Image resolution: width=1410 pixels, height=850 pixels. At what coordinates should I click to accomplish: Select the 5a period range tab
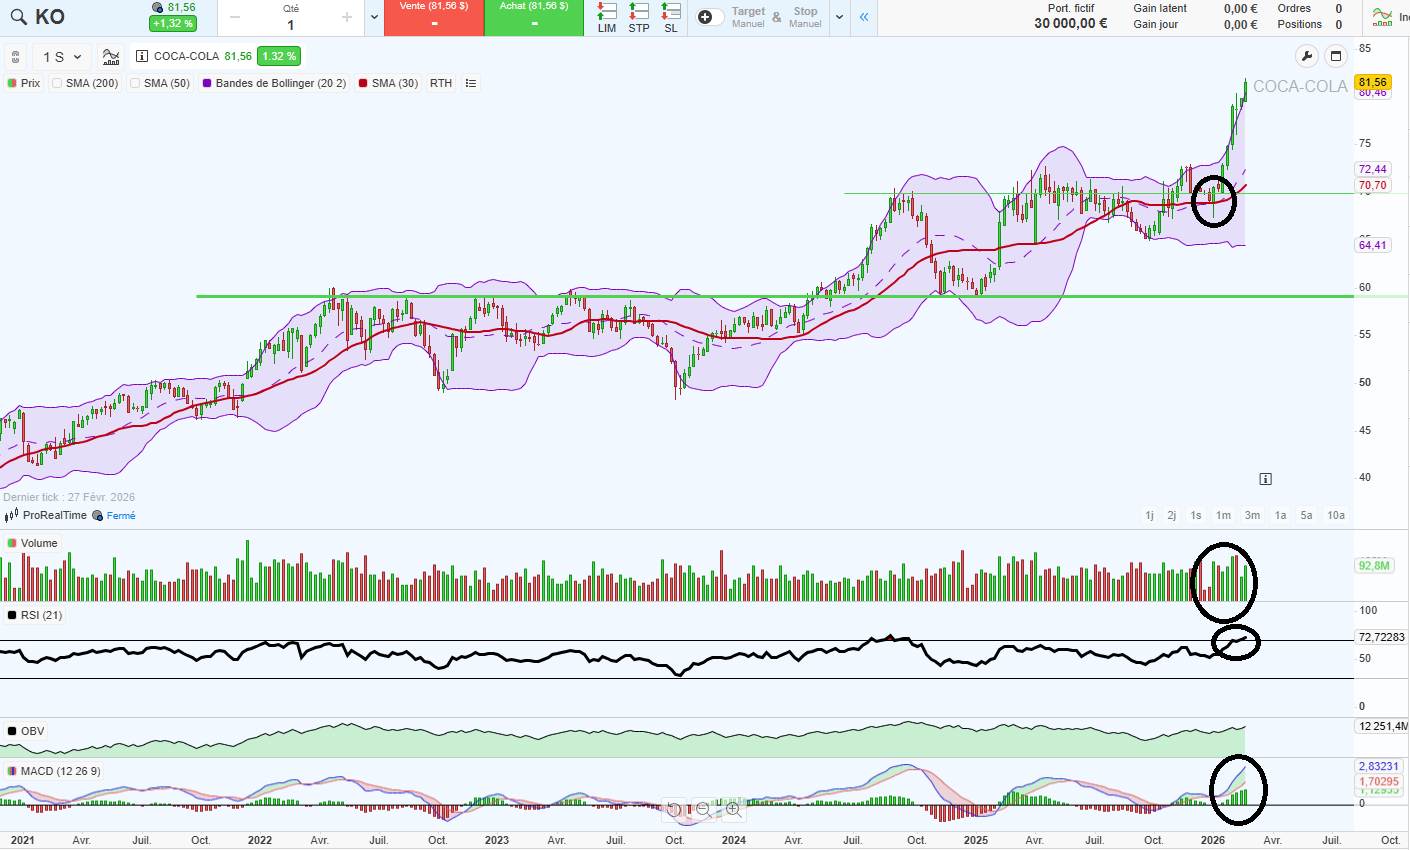pyautogui.click(x=1306, y=515)
